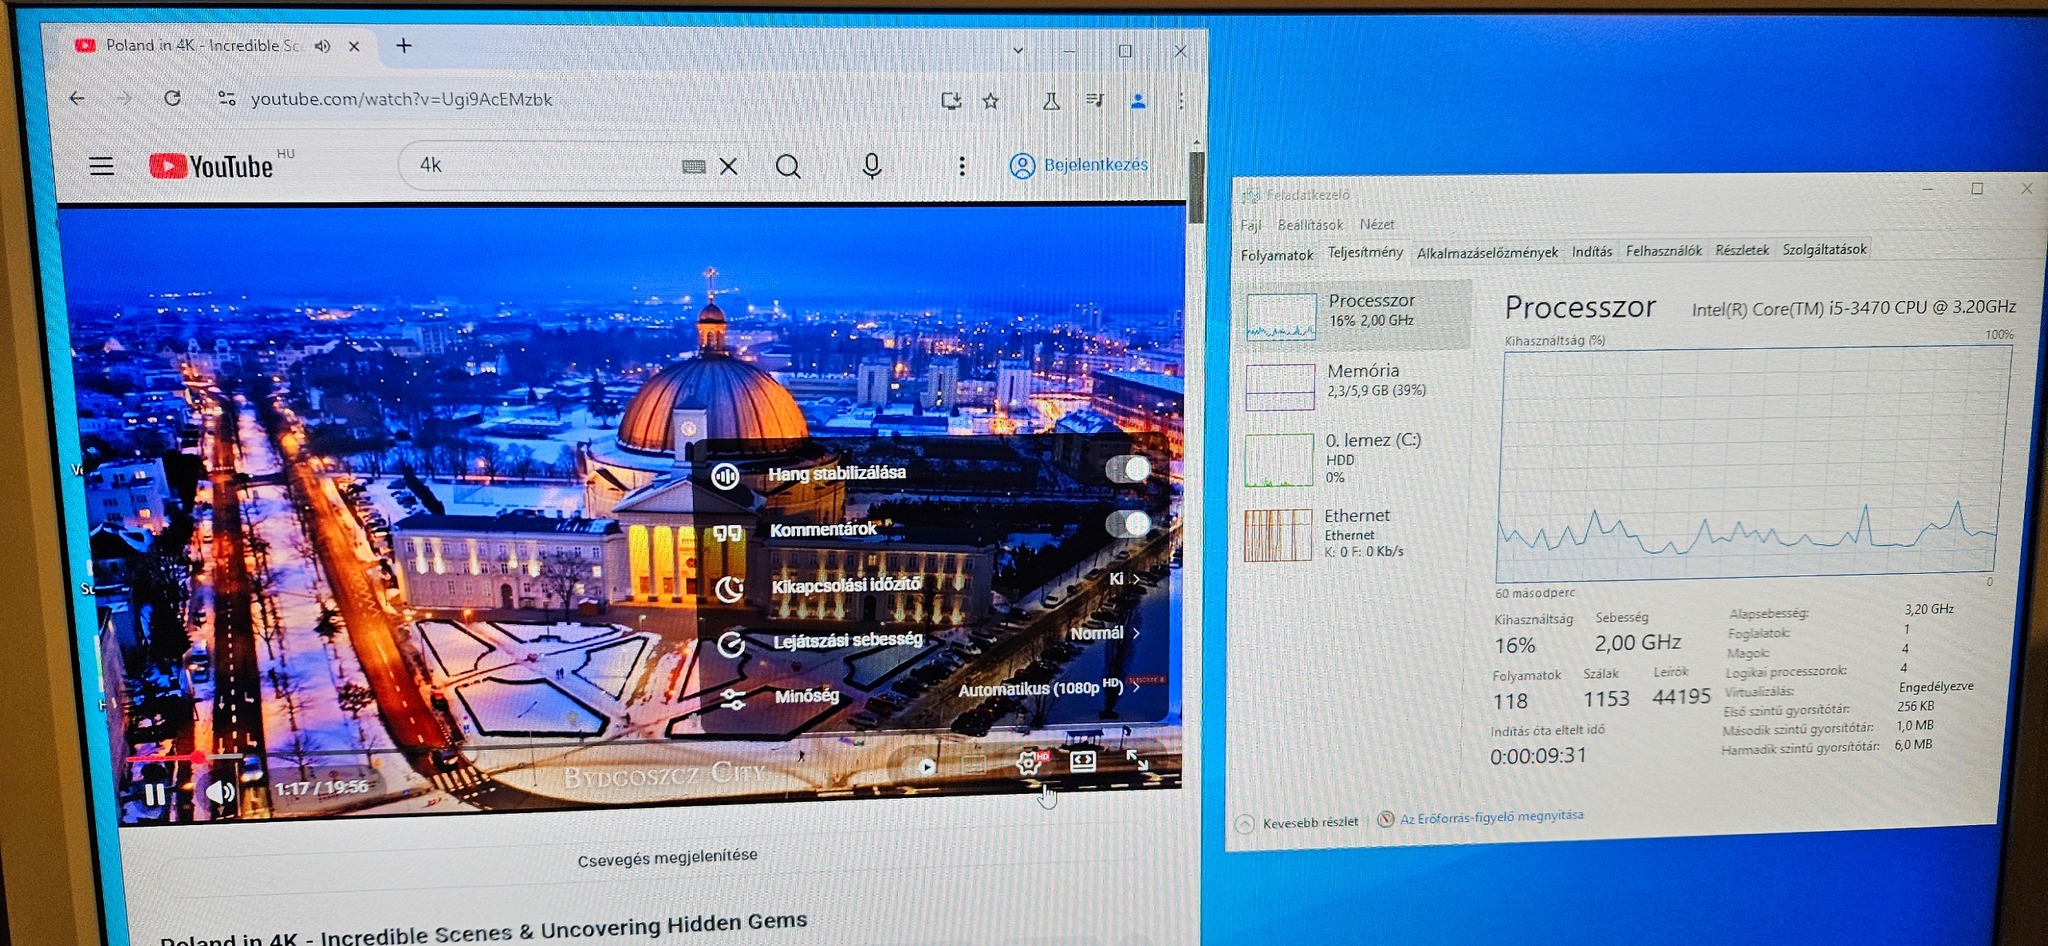2048x946 pixels.
Task: Go back to the previous browser page
Action: tap(77, 98)
